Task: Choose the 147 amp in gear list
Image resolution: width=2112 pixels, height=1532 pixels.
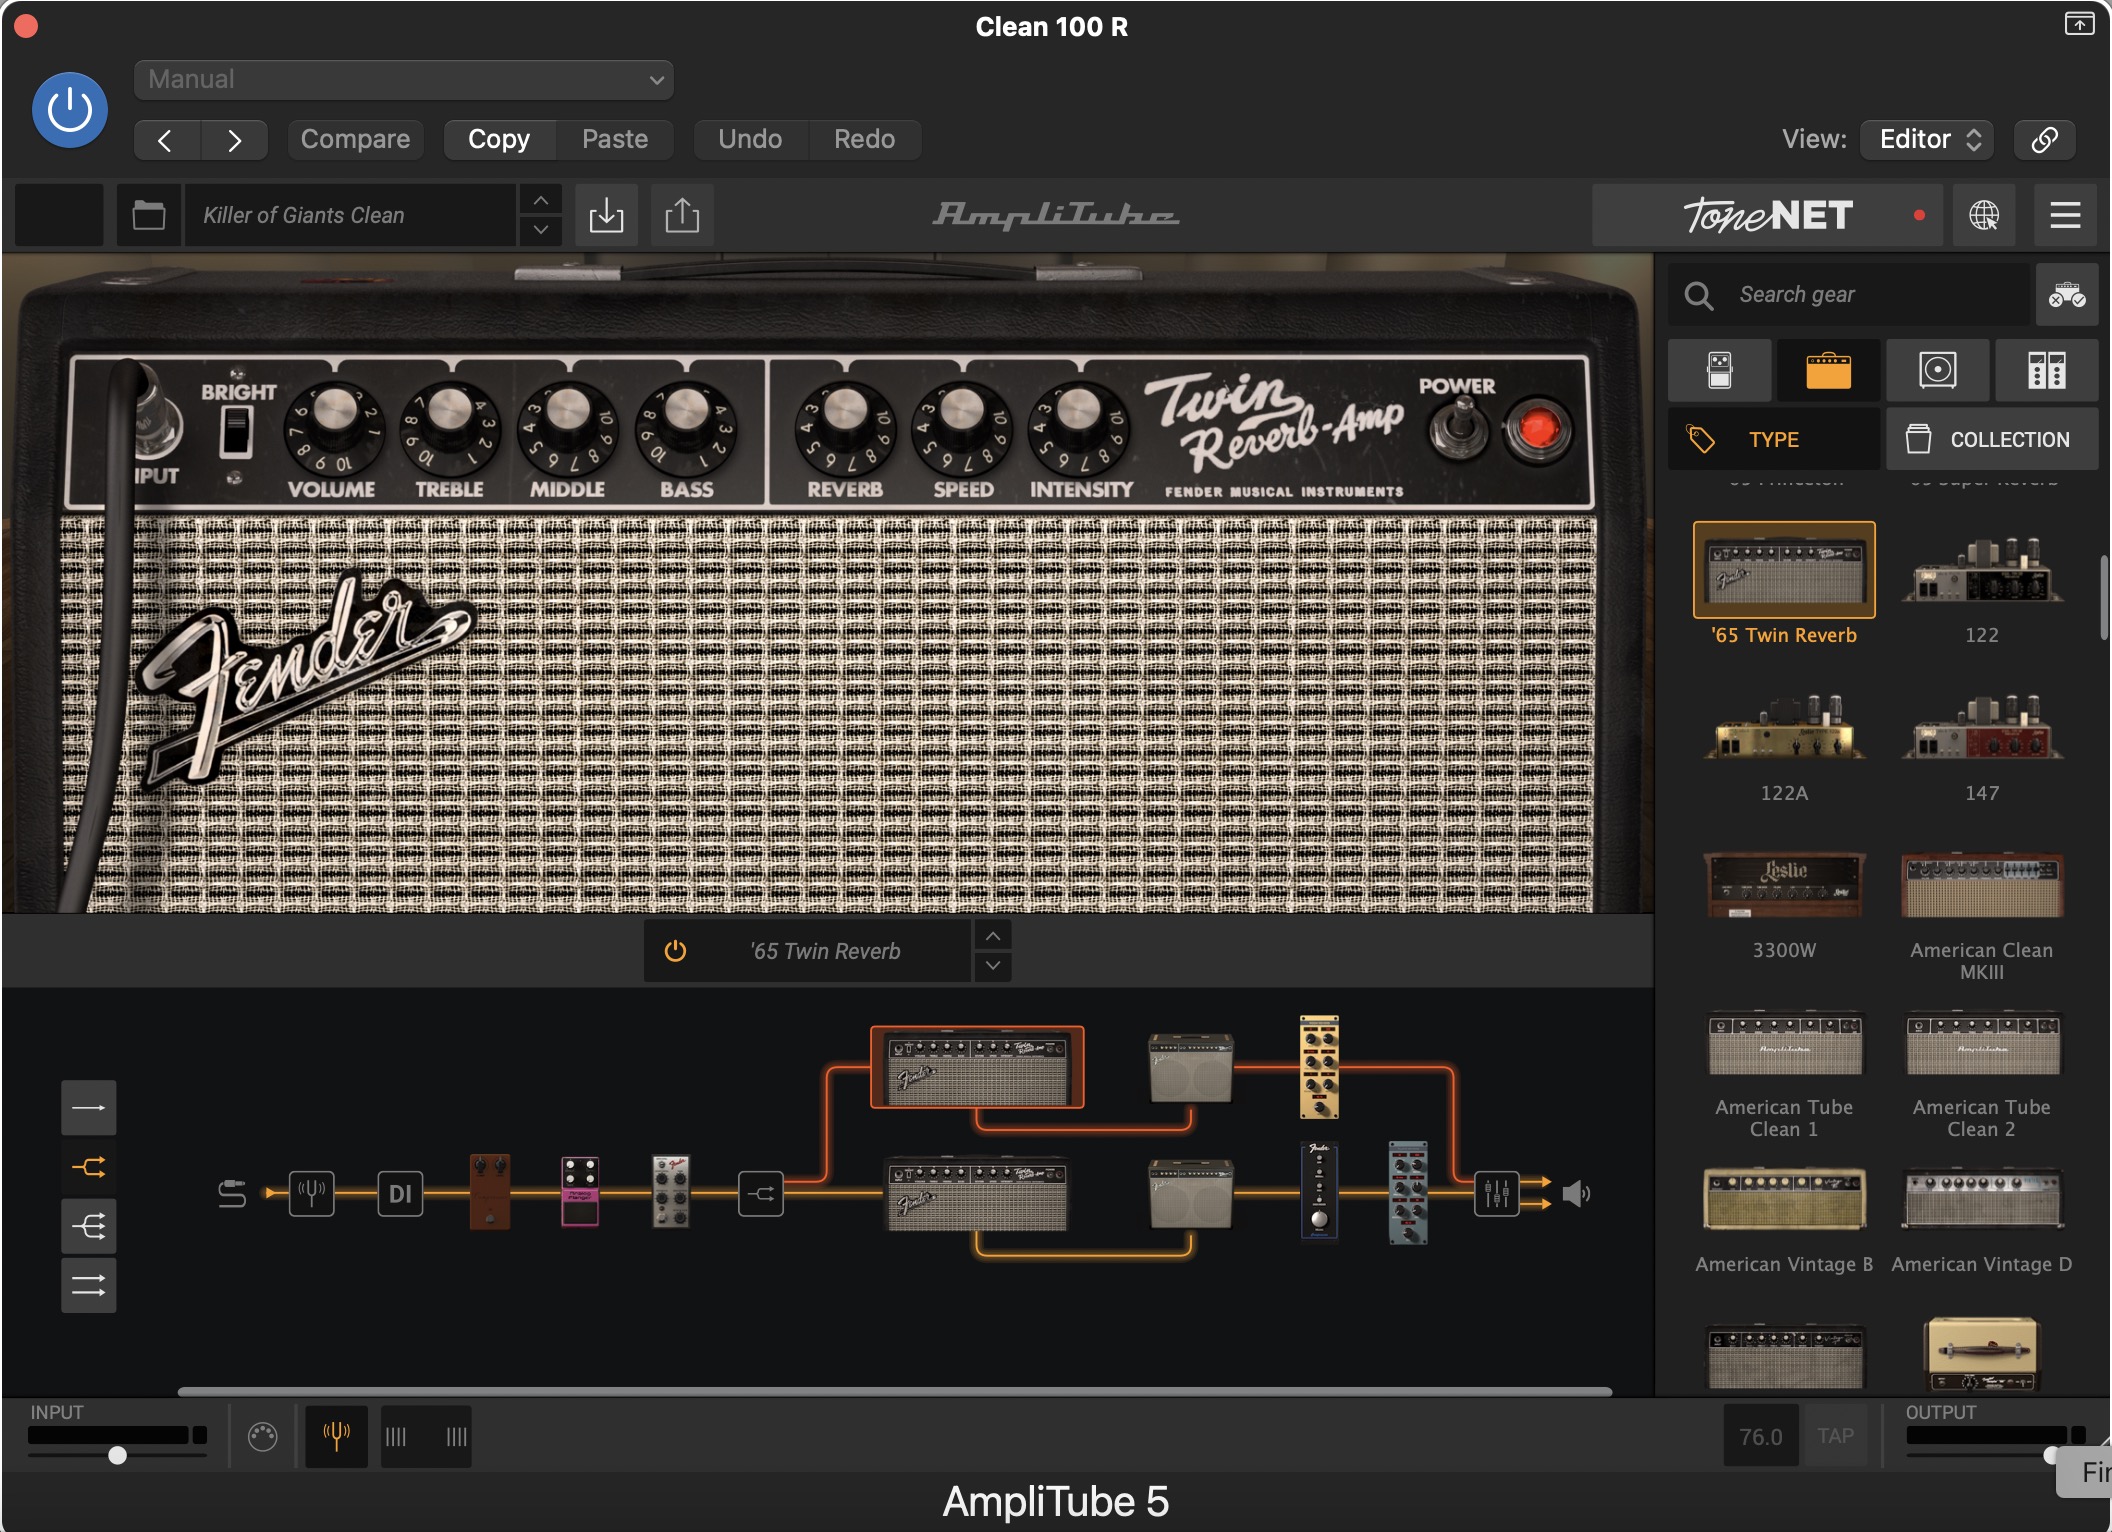Action: pyautogui.click(x=1982, y=728)
